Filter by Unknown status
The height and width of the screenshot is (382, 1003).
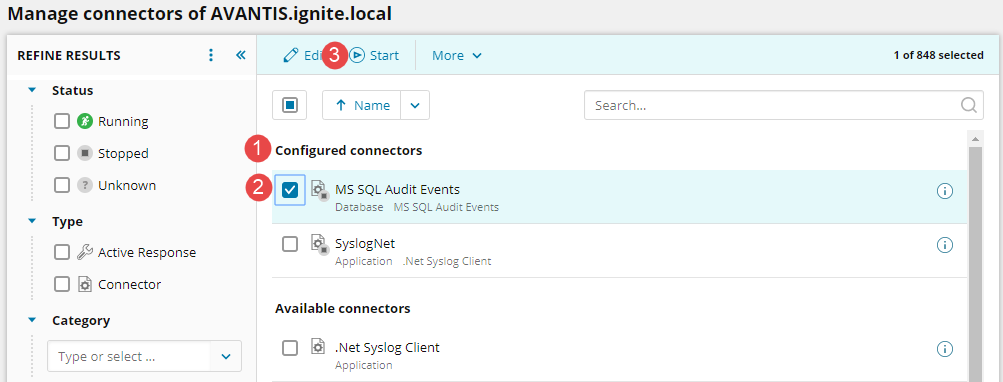[x=61, y=186]
